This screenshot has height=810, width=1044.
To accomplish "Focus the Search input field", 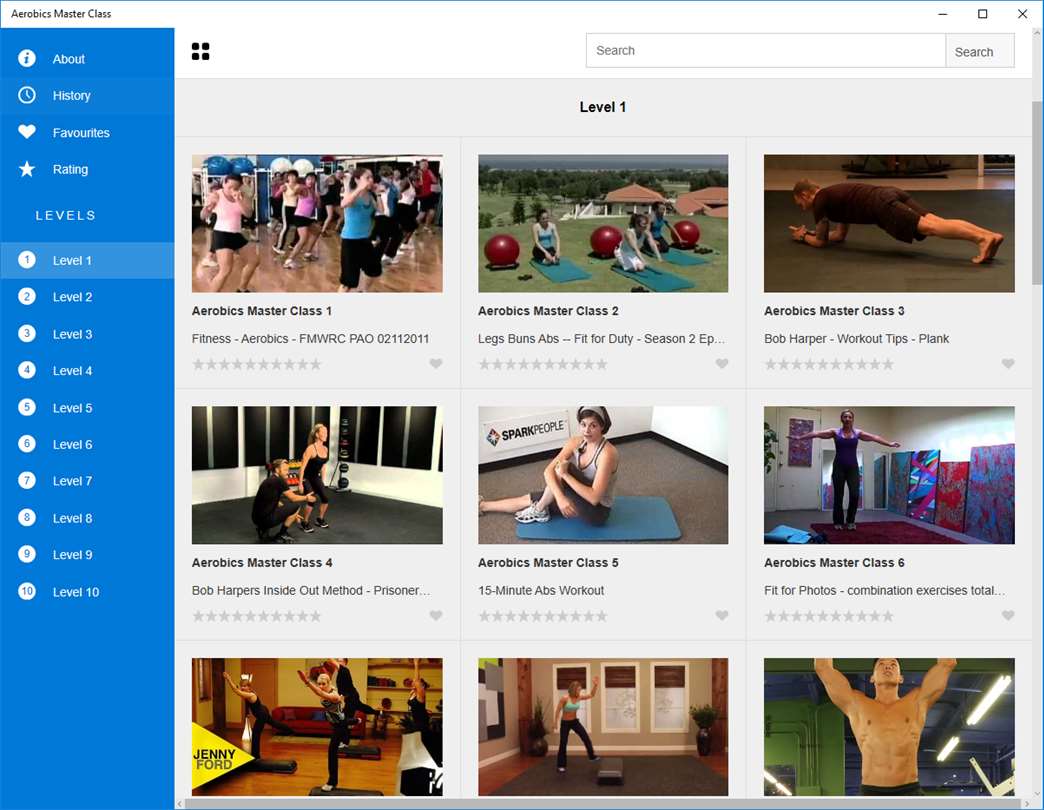I will pyautogui.click(x=766, y=51).
